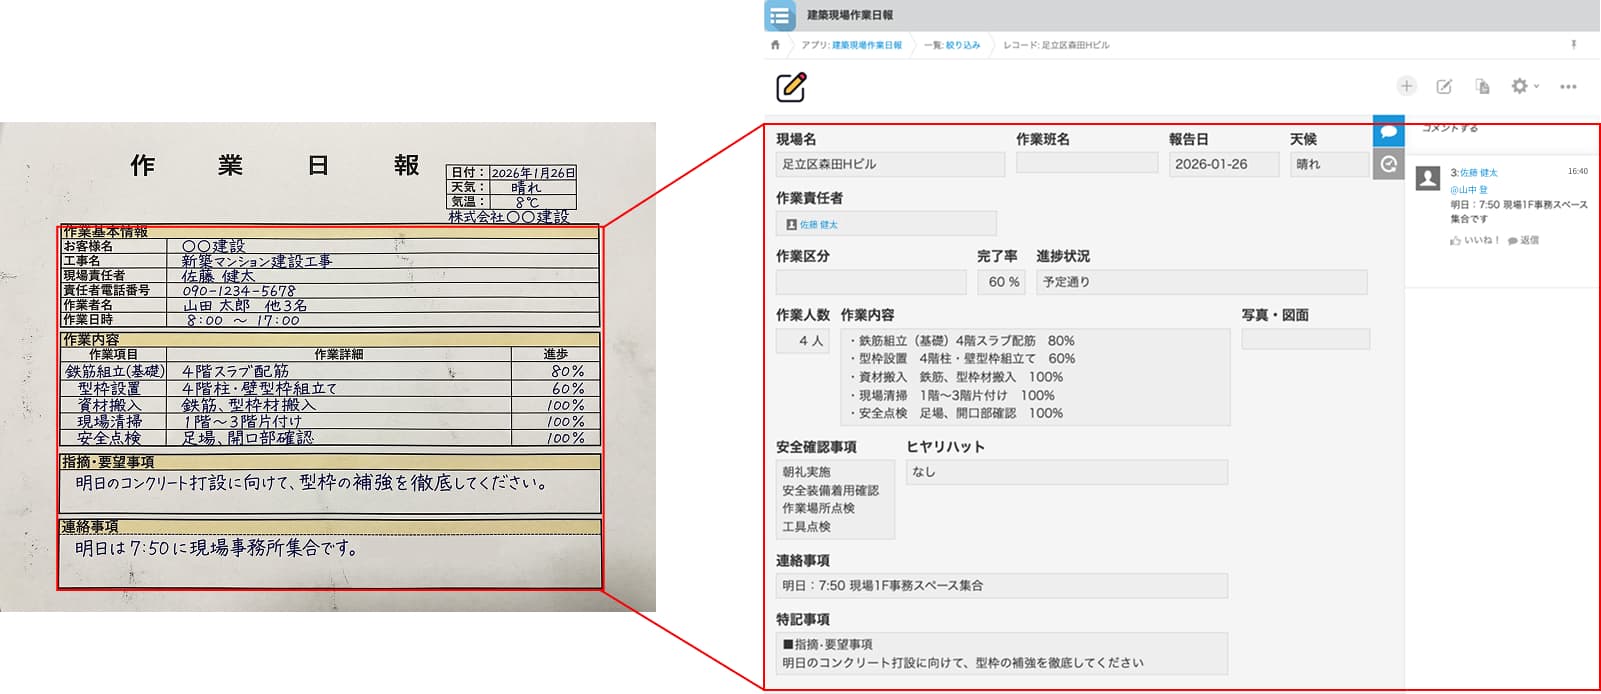Image resolution: width=1601 pixels, height=694 pixels.
Task: Click the レコード: 足立区森田Hビル breadcrumb text
Action: 1056,45
